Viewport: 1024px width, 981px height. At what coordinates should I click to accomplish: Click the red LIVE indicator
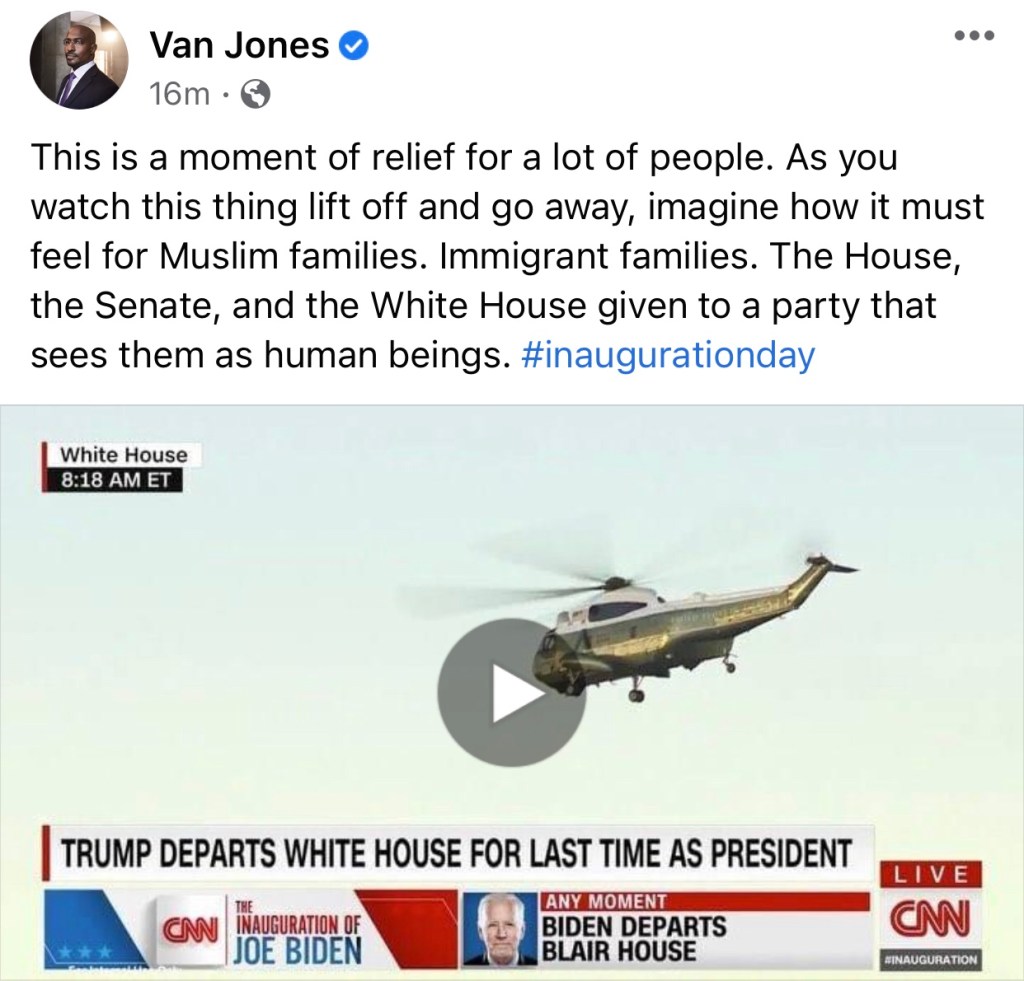931,874
